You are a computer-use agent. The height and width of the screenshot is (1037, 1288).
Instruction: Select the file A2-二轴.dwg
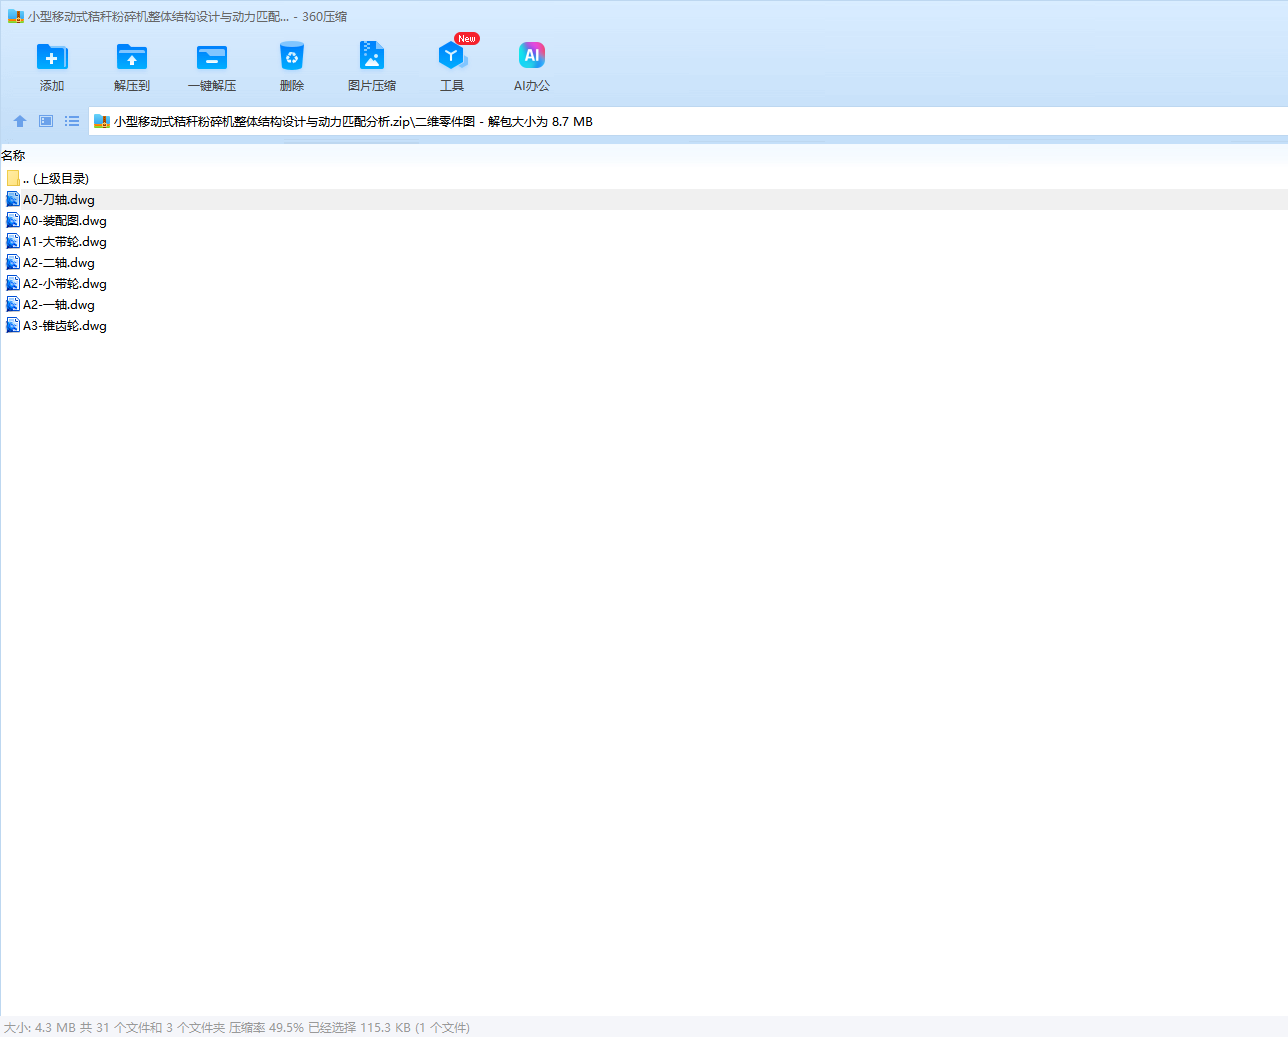[x=644, y=263]
